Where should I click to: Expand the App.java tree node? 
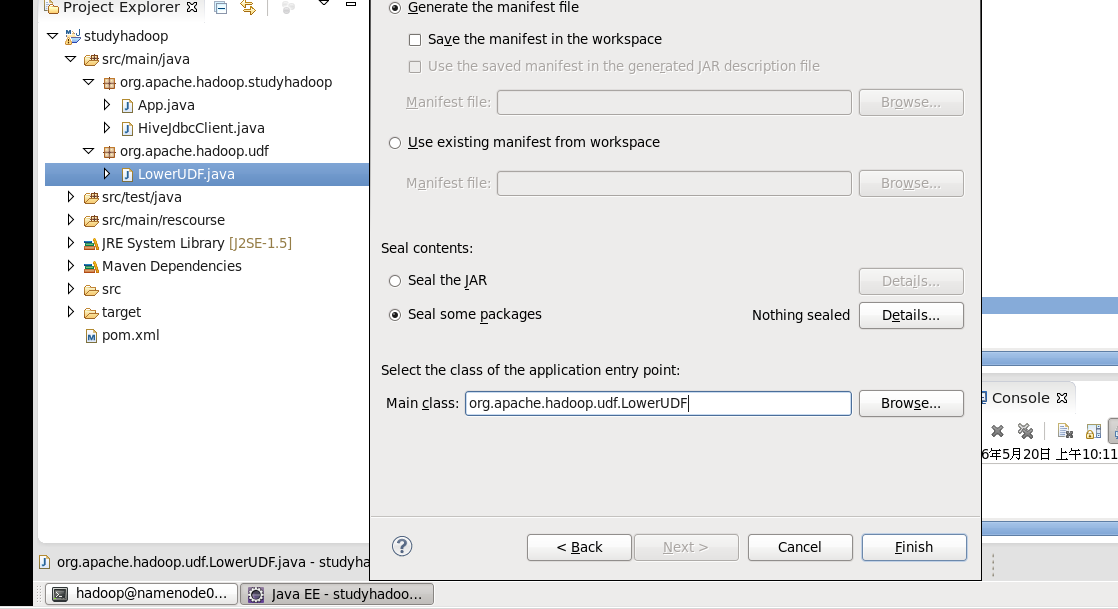pyautogui.click(x=106, y=105)
